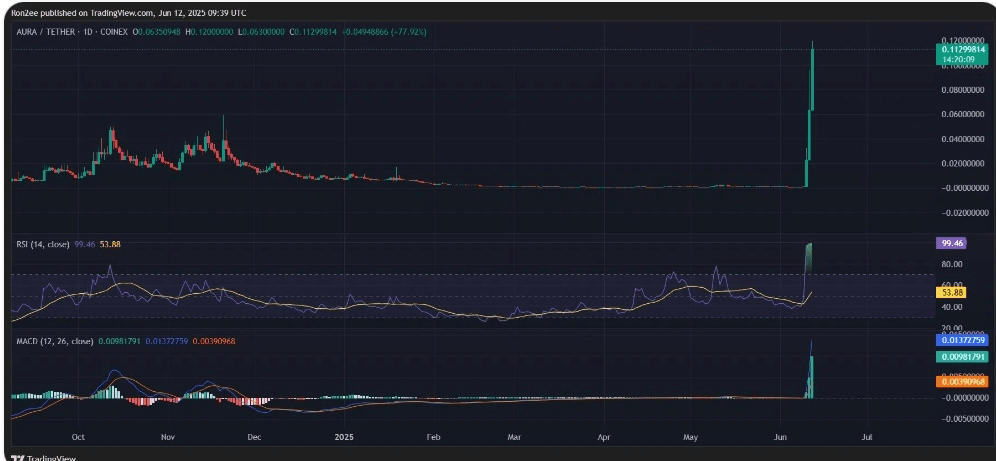The image size is (996, 461).
Task: Click the MACD (12, 26, close) indicator legend
Action: click(x=54, y=341)
